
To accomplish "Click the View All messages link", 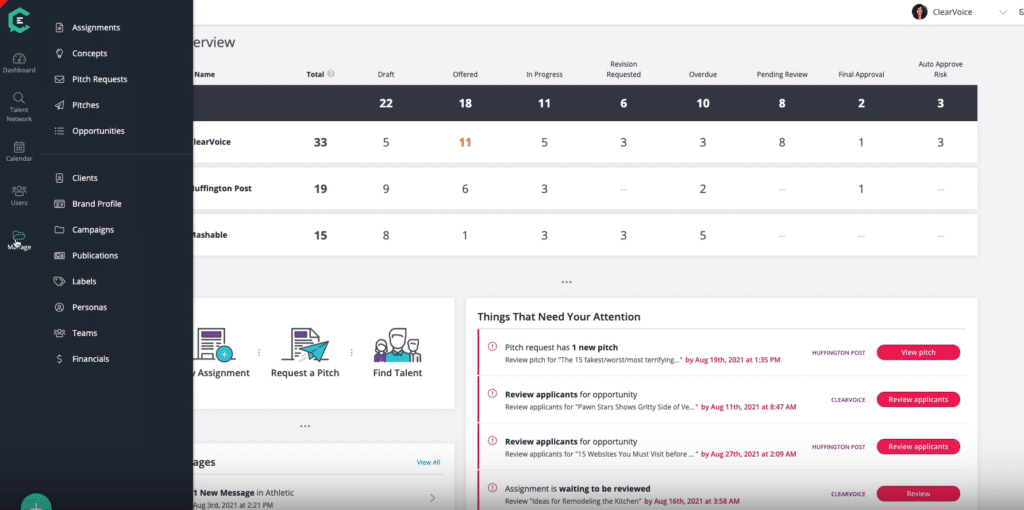I will point(428,462).
